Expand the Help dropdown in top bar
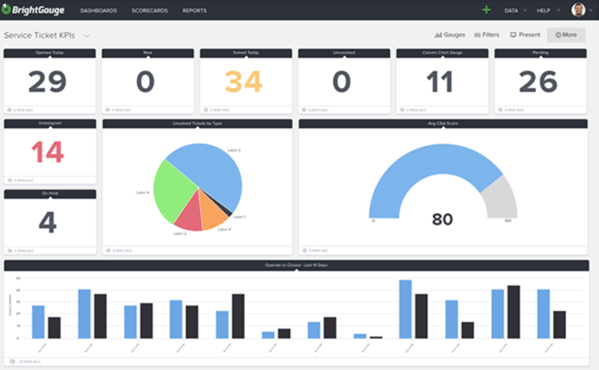Viewport: 599px width, 370px height. [548, 11]
